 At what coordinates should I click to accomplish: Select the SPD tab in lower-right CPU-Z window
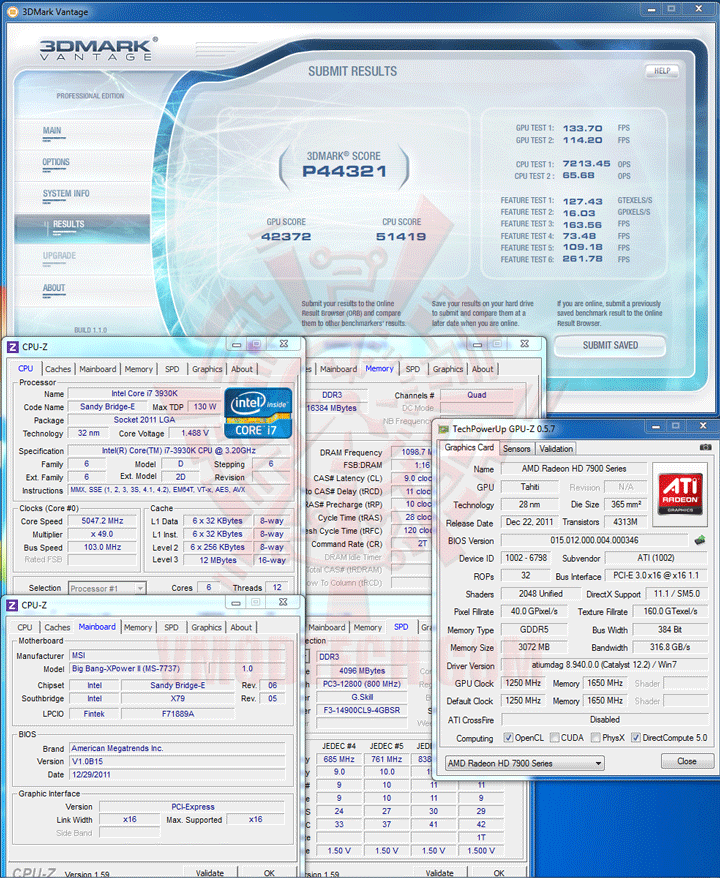coord(401,627)
